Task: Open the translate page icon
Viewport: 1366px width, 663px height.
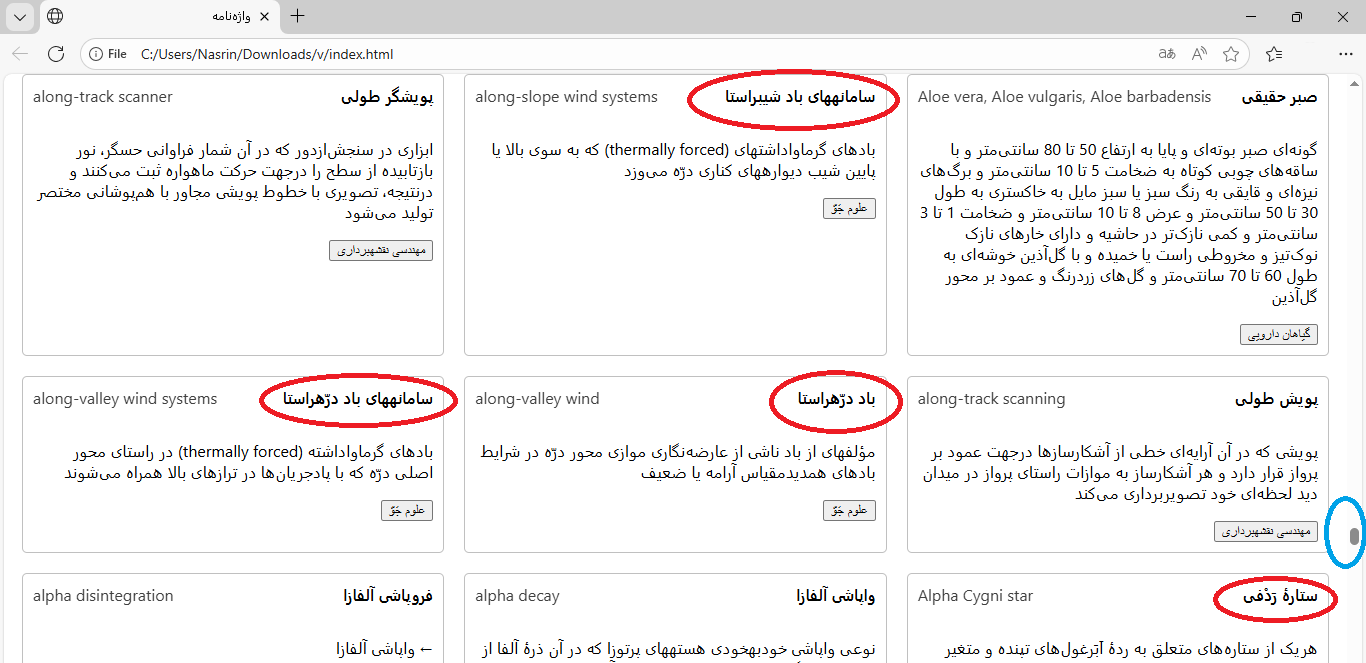Action: pos(1166,54)
